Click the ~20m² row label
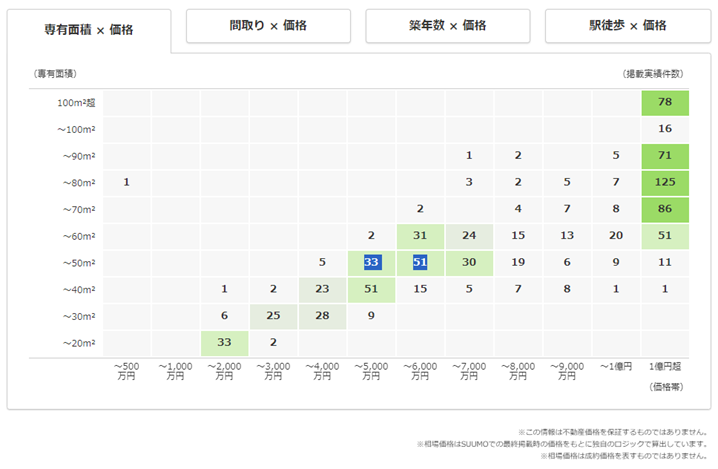This screenshot has width=718, height=469. pyautogui.click(x=79, y=344)
